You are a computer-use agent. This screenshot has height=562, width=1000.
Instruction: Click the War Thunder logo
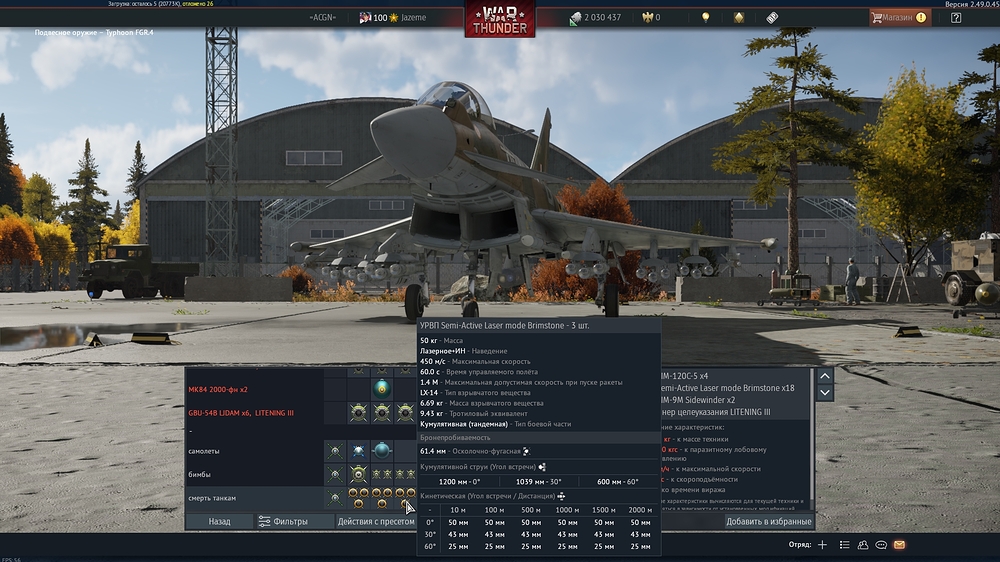pyautogui.click(x=499, y=19)
